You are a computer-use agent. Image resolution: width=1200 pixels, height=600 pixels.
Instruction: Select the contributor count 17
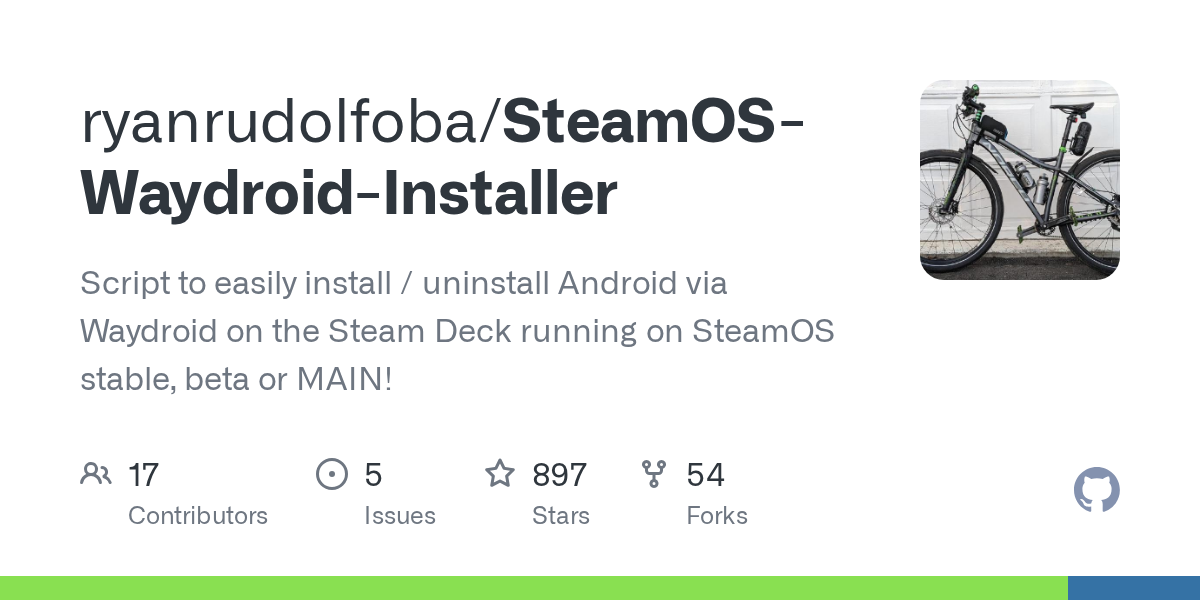(143, 475)
